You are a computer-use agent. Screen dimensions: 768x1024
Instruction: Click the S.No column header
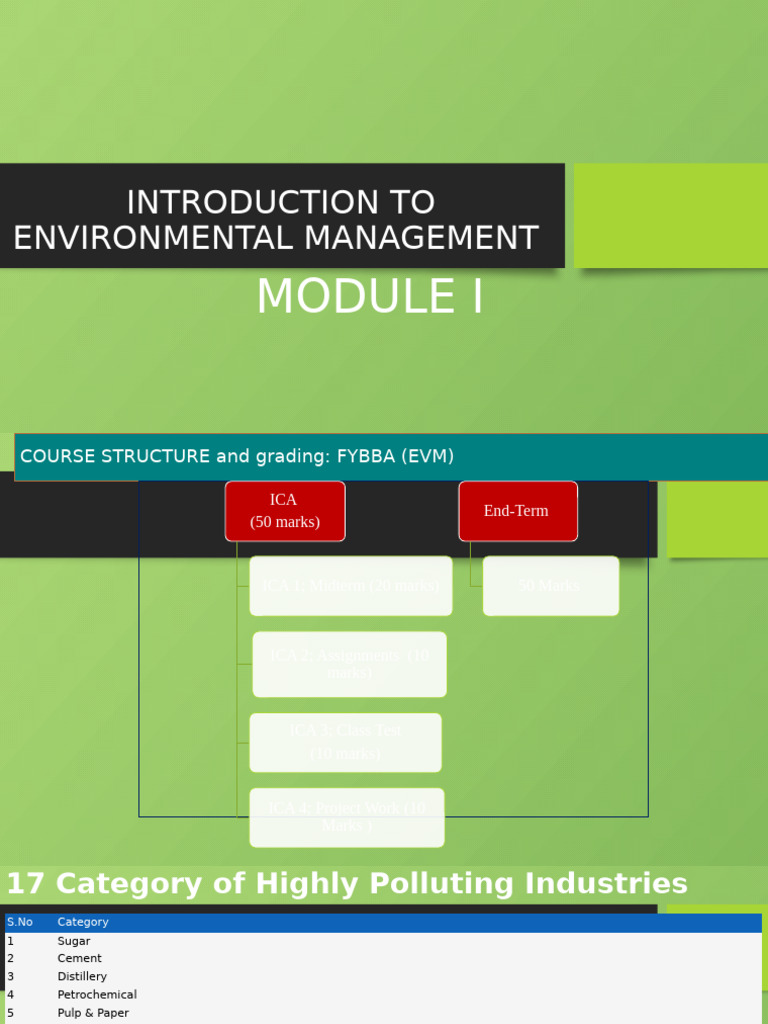[20, 921]
